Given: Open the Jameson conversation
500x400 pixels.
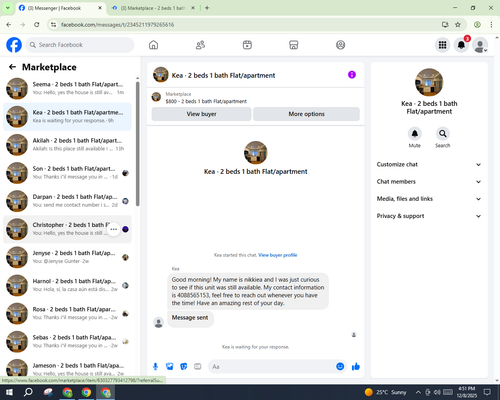Looking at the screenshot, I should click(67, 368).
